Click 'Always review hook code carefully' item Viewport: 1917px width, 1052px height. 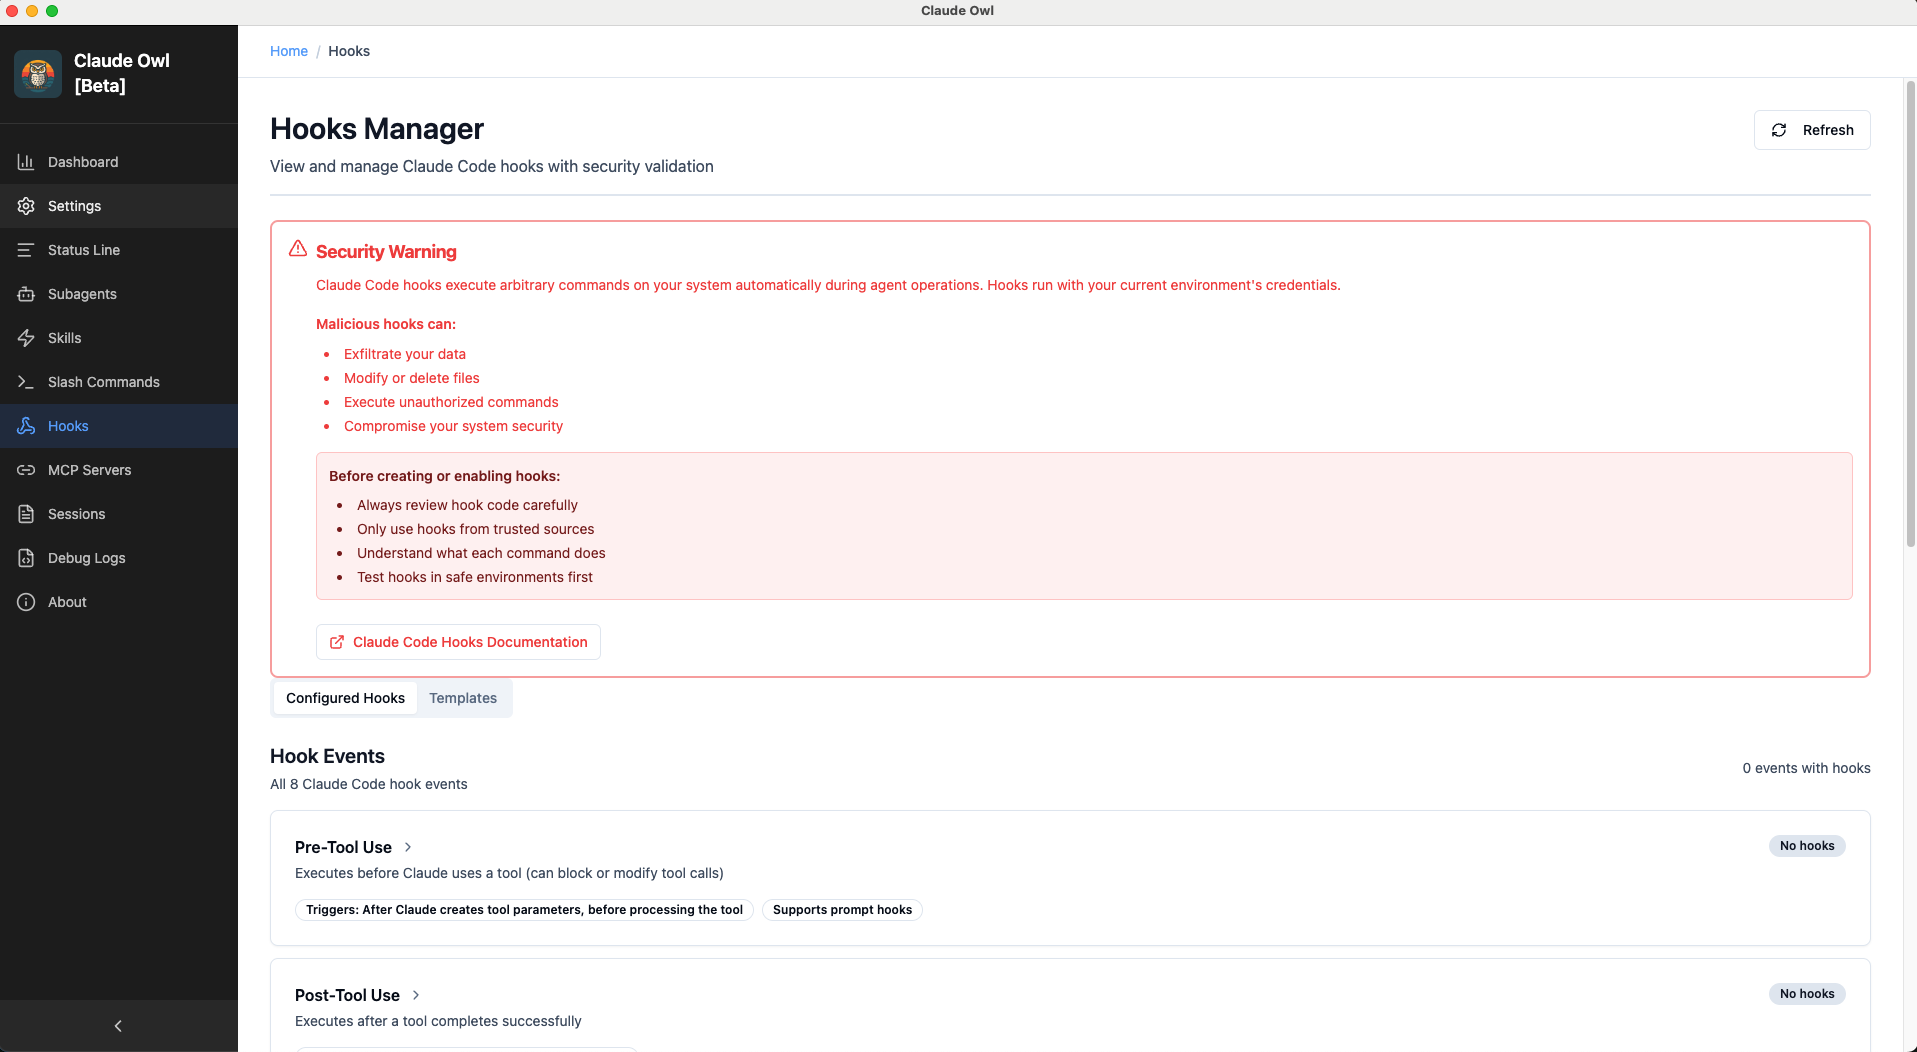[467, 505]
